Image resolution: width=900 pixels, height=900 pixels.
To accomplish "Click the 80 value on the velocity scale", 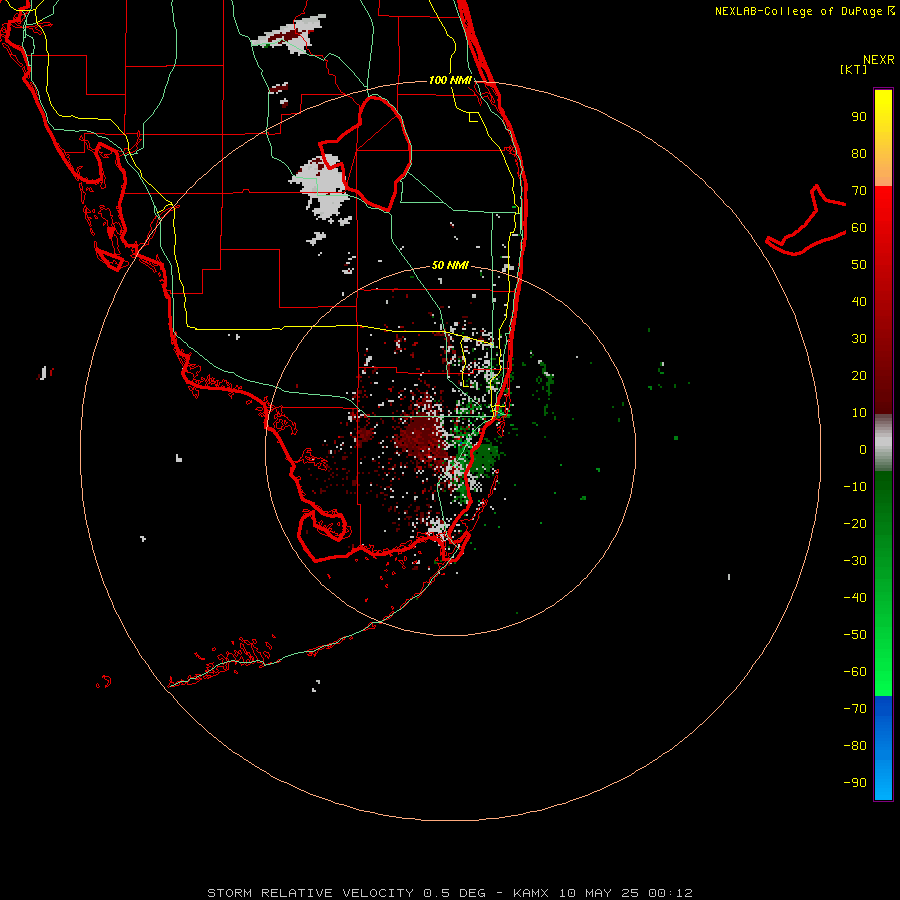I will [859, 154].
